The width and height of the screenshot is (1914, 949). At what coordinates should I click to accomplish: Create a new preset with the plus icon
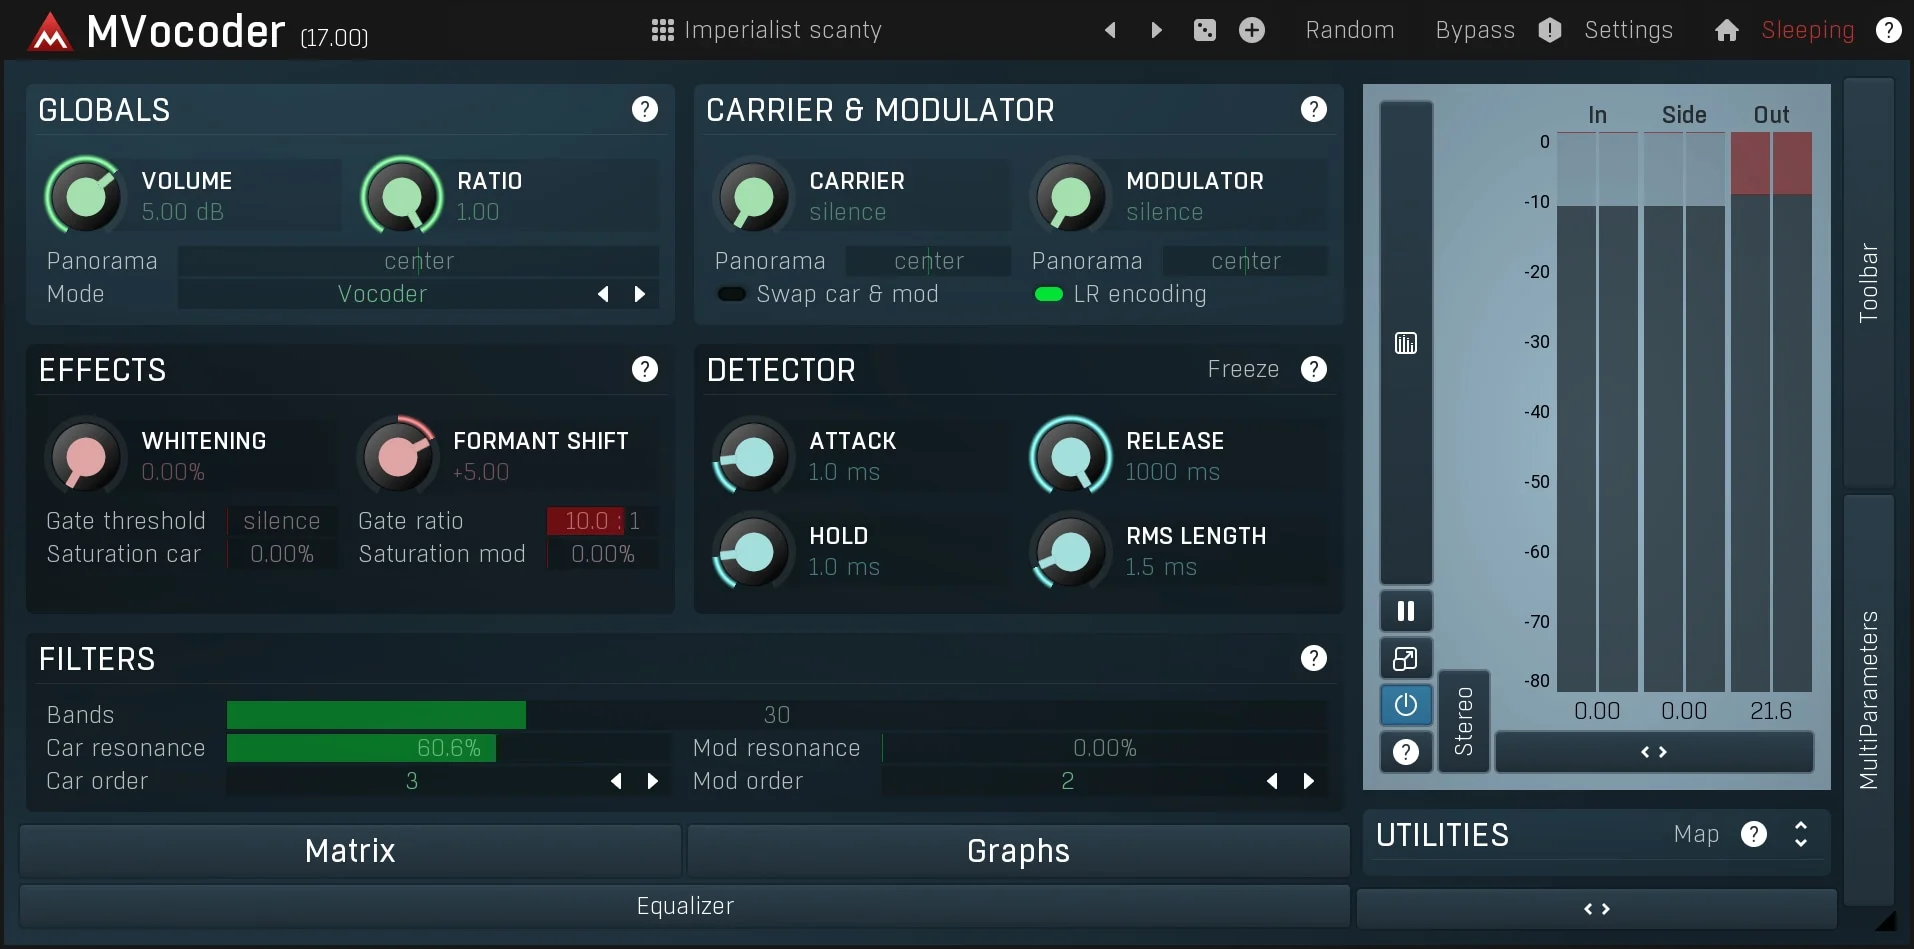[x=1252, y=30]
